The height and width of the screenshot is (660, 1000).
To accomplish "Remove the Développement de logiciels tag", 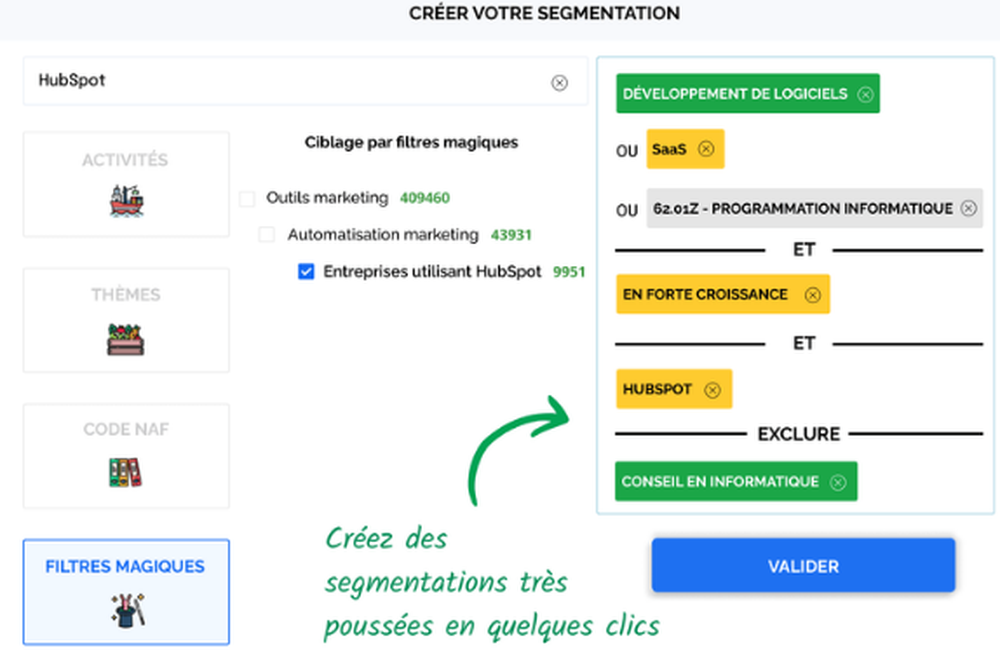I will click(x=865, y=94).
